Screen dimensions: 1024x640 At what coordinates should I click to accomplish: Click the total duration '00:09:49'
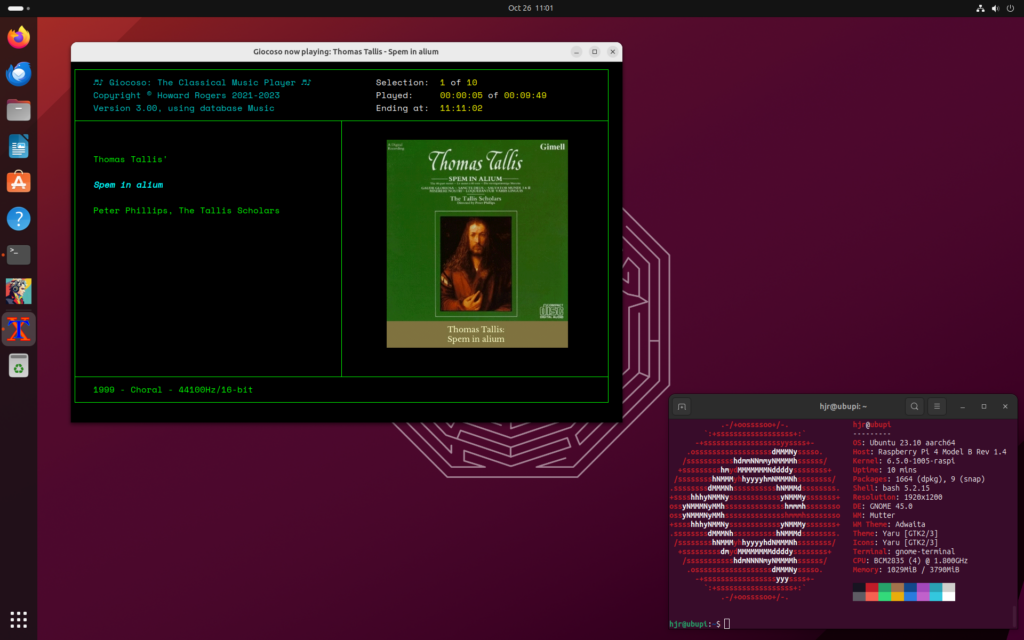click(x=525, y=95)
